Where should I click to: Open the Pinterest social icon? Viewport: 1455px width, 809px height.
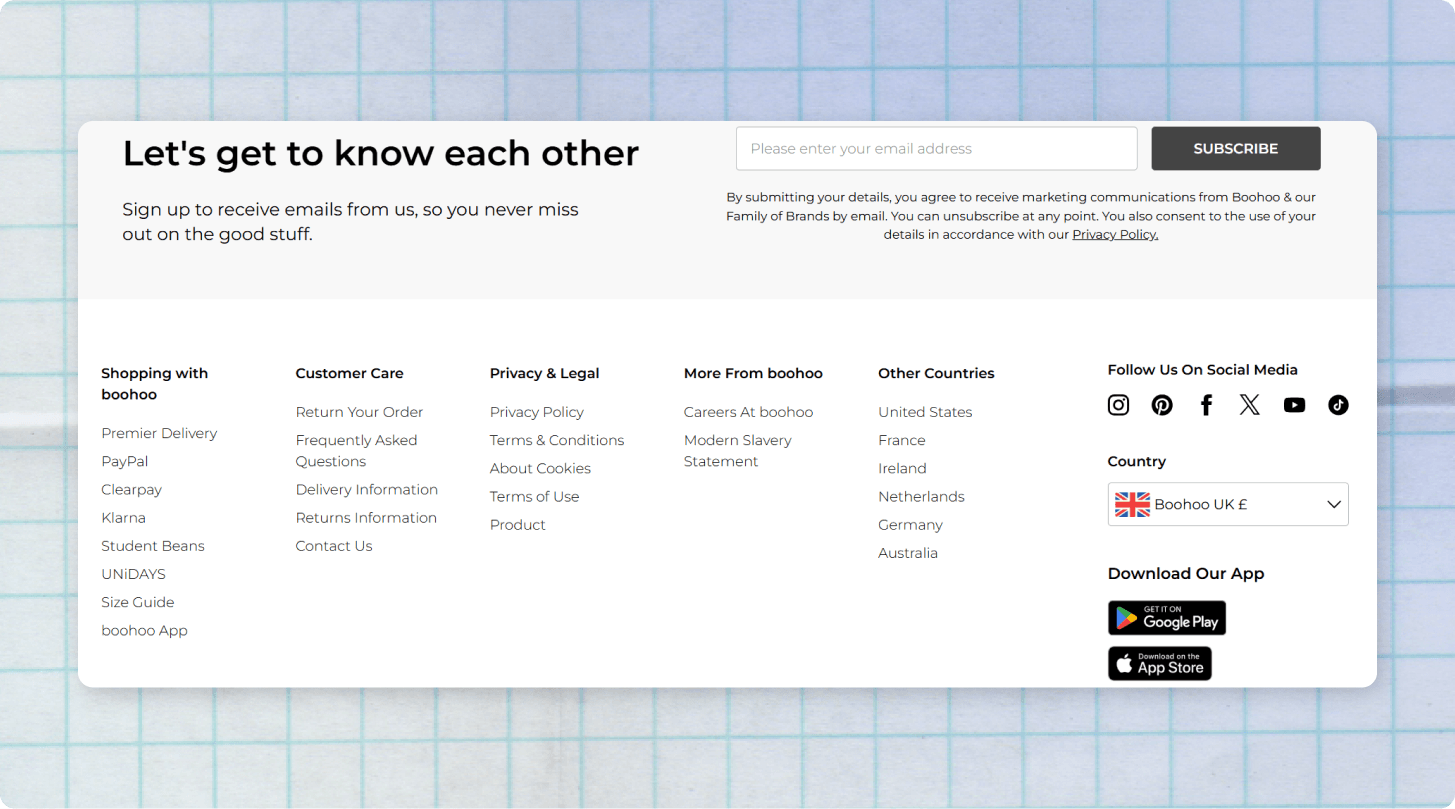1162,405
